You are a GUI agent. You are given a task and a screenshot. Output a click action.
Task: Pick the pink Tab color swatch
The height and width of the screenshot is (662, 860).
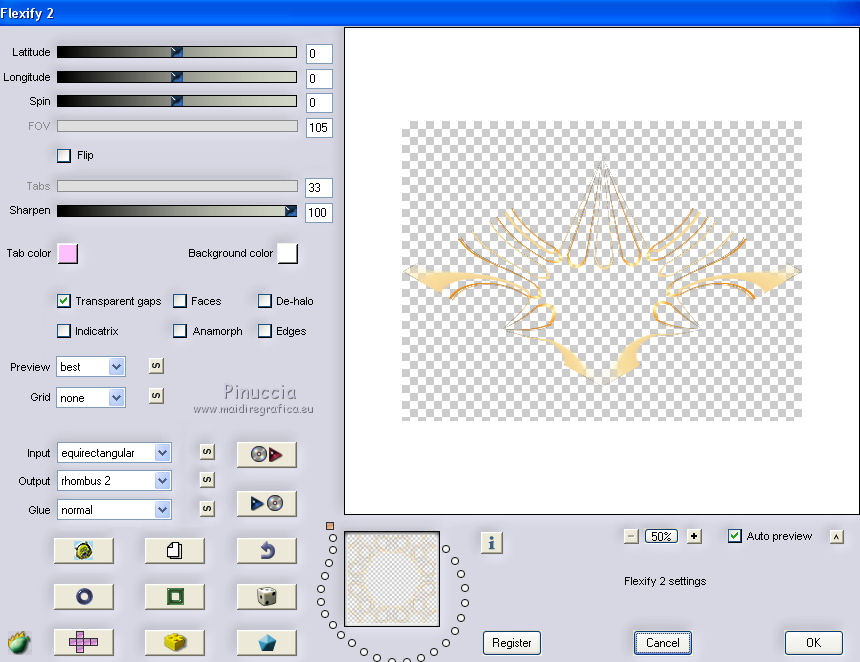click(67, 253)
